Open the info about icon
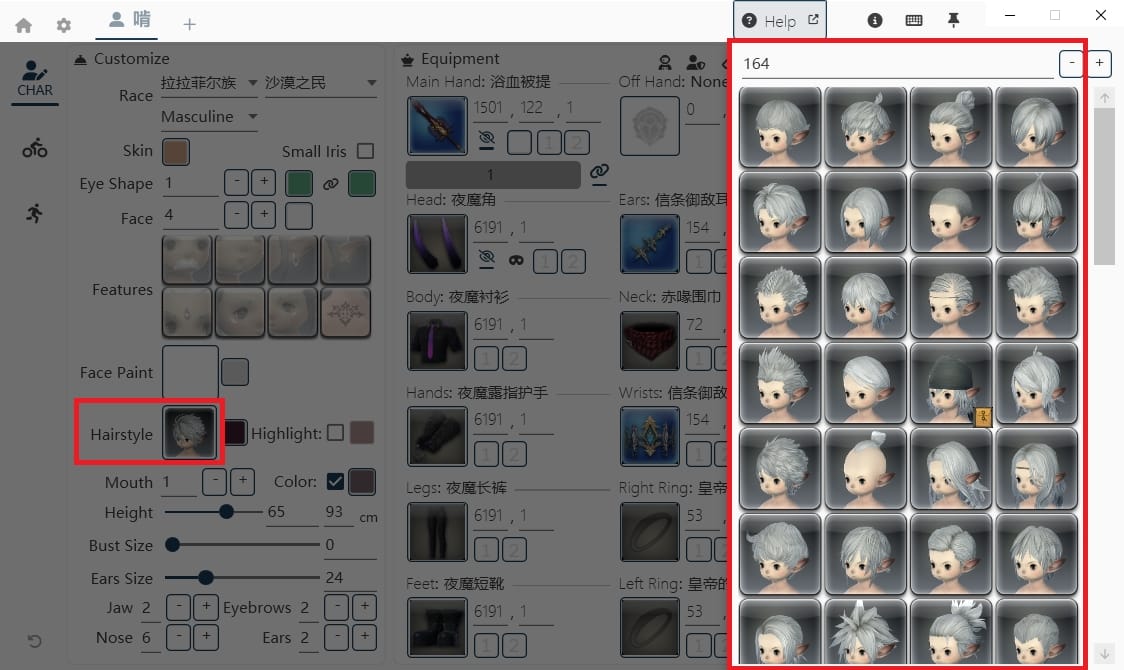 [875, 20]
